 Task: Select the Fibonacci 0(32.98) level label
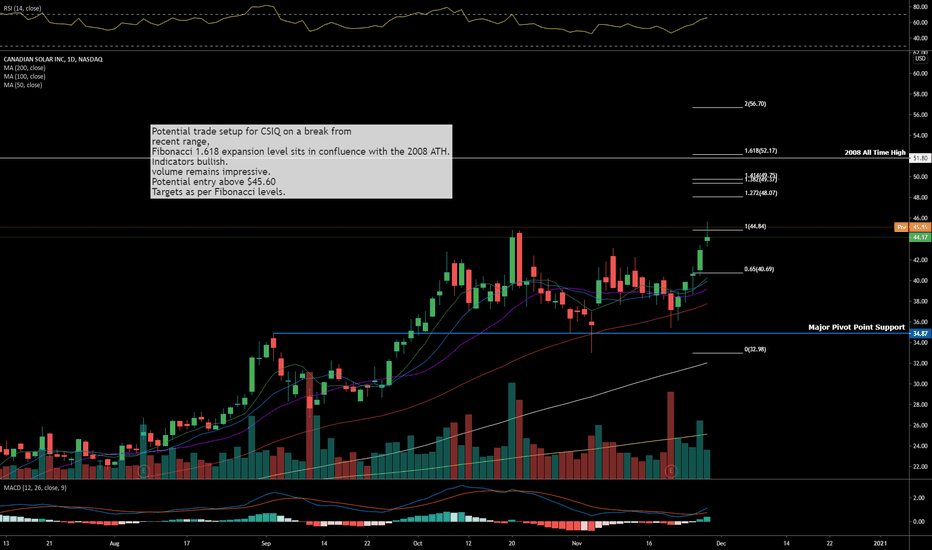coord(755,350)
